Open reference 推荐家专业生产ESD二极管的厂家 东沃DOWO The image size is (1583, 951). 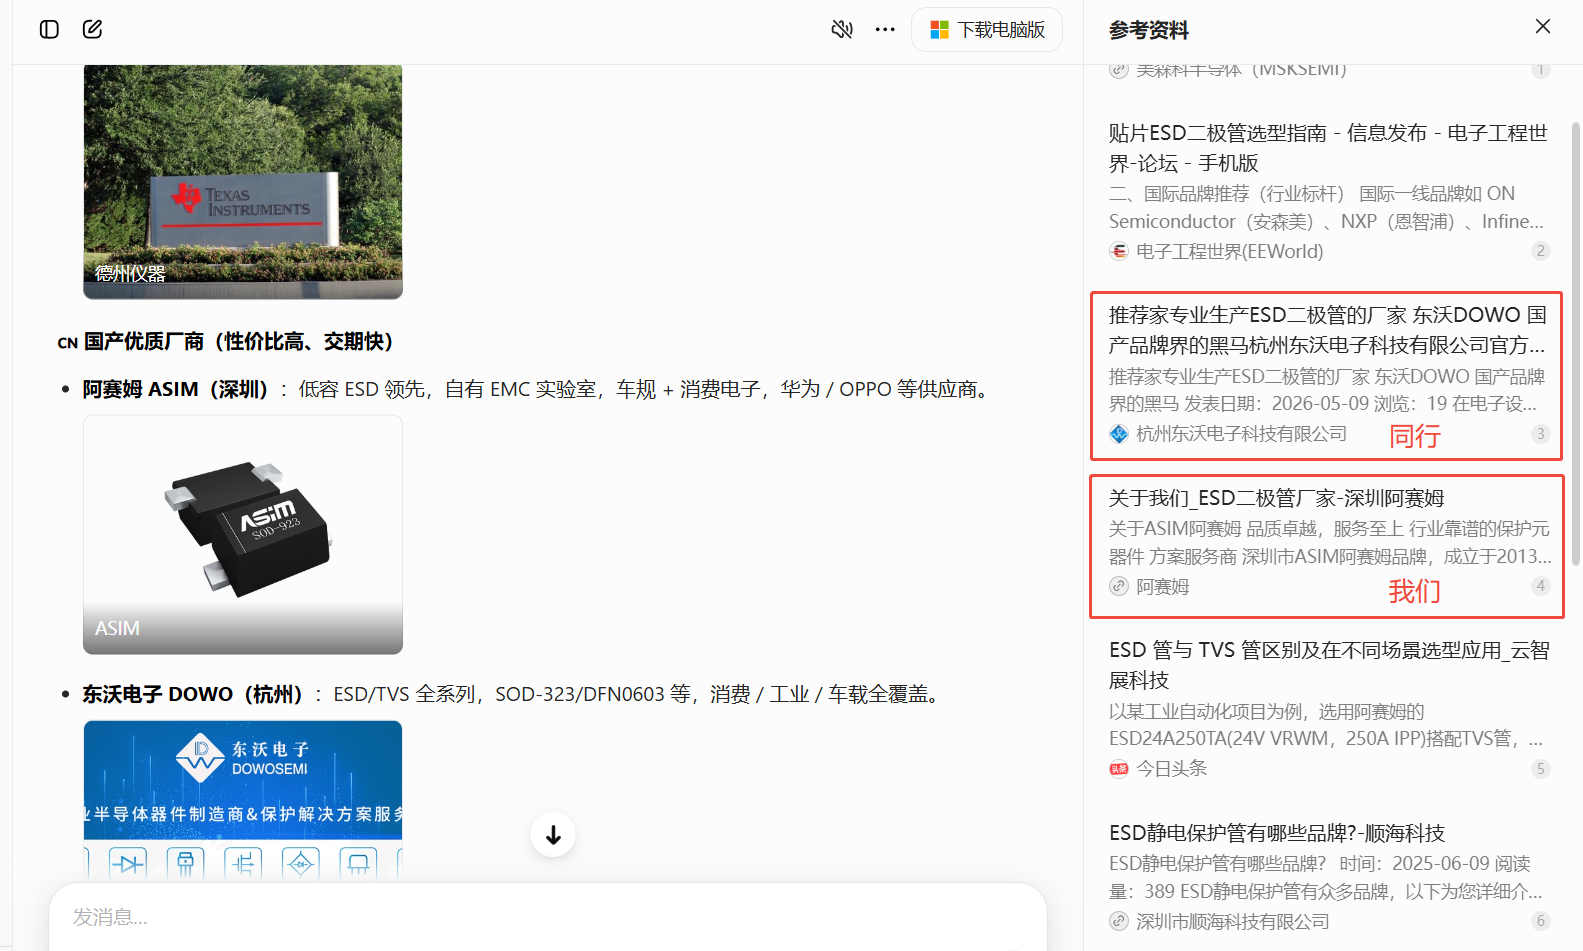click(1327, 330)
